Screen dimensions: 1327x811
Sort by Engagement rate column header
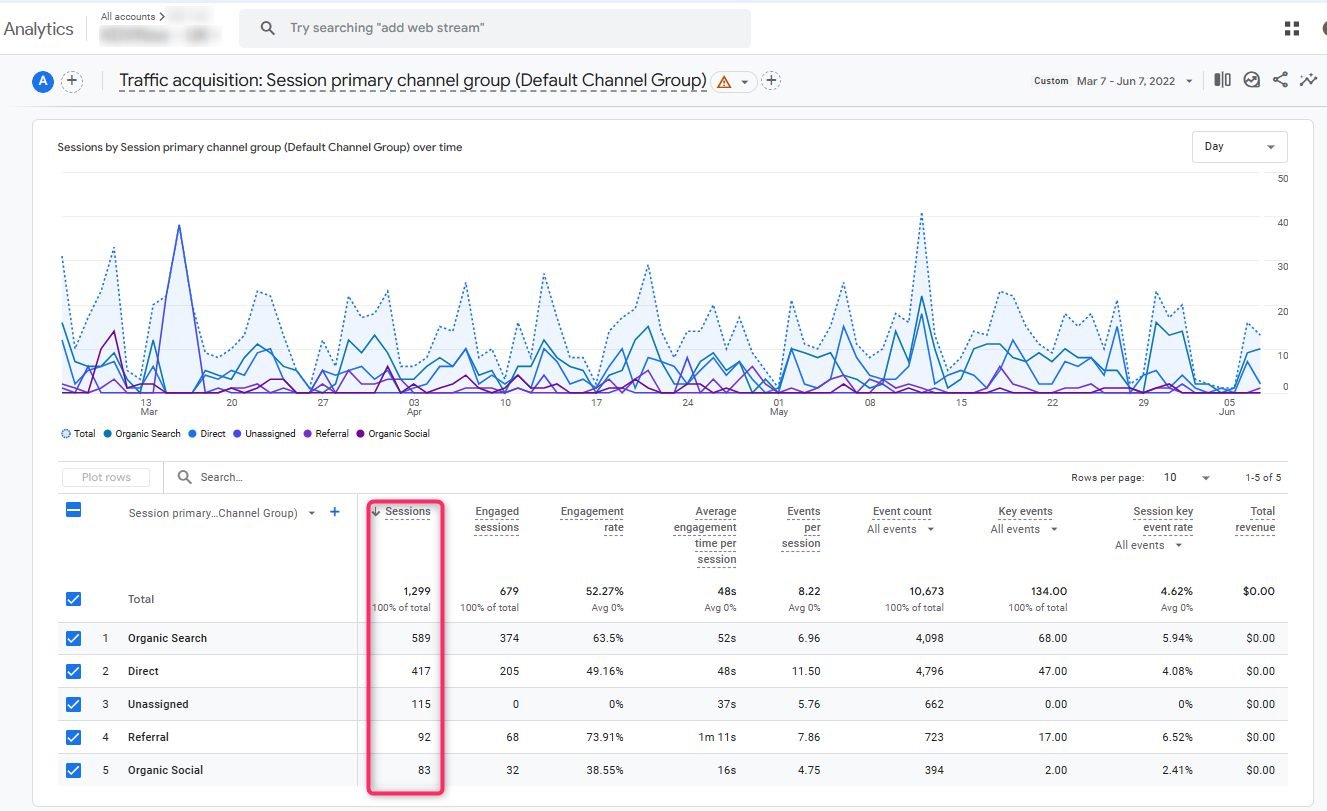(x=592, y=519)
